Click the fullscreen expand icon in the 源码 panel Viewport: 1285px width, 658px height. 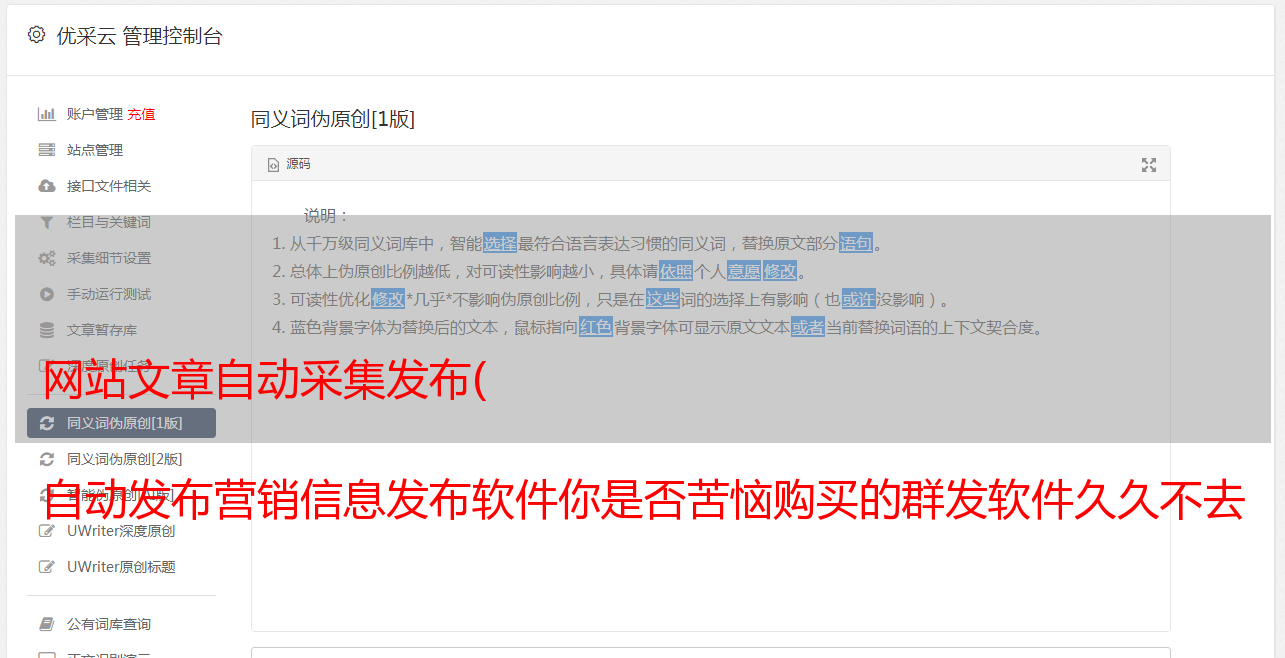(1149, 165)
